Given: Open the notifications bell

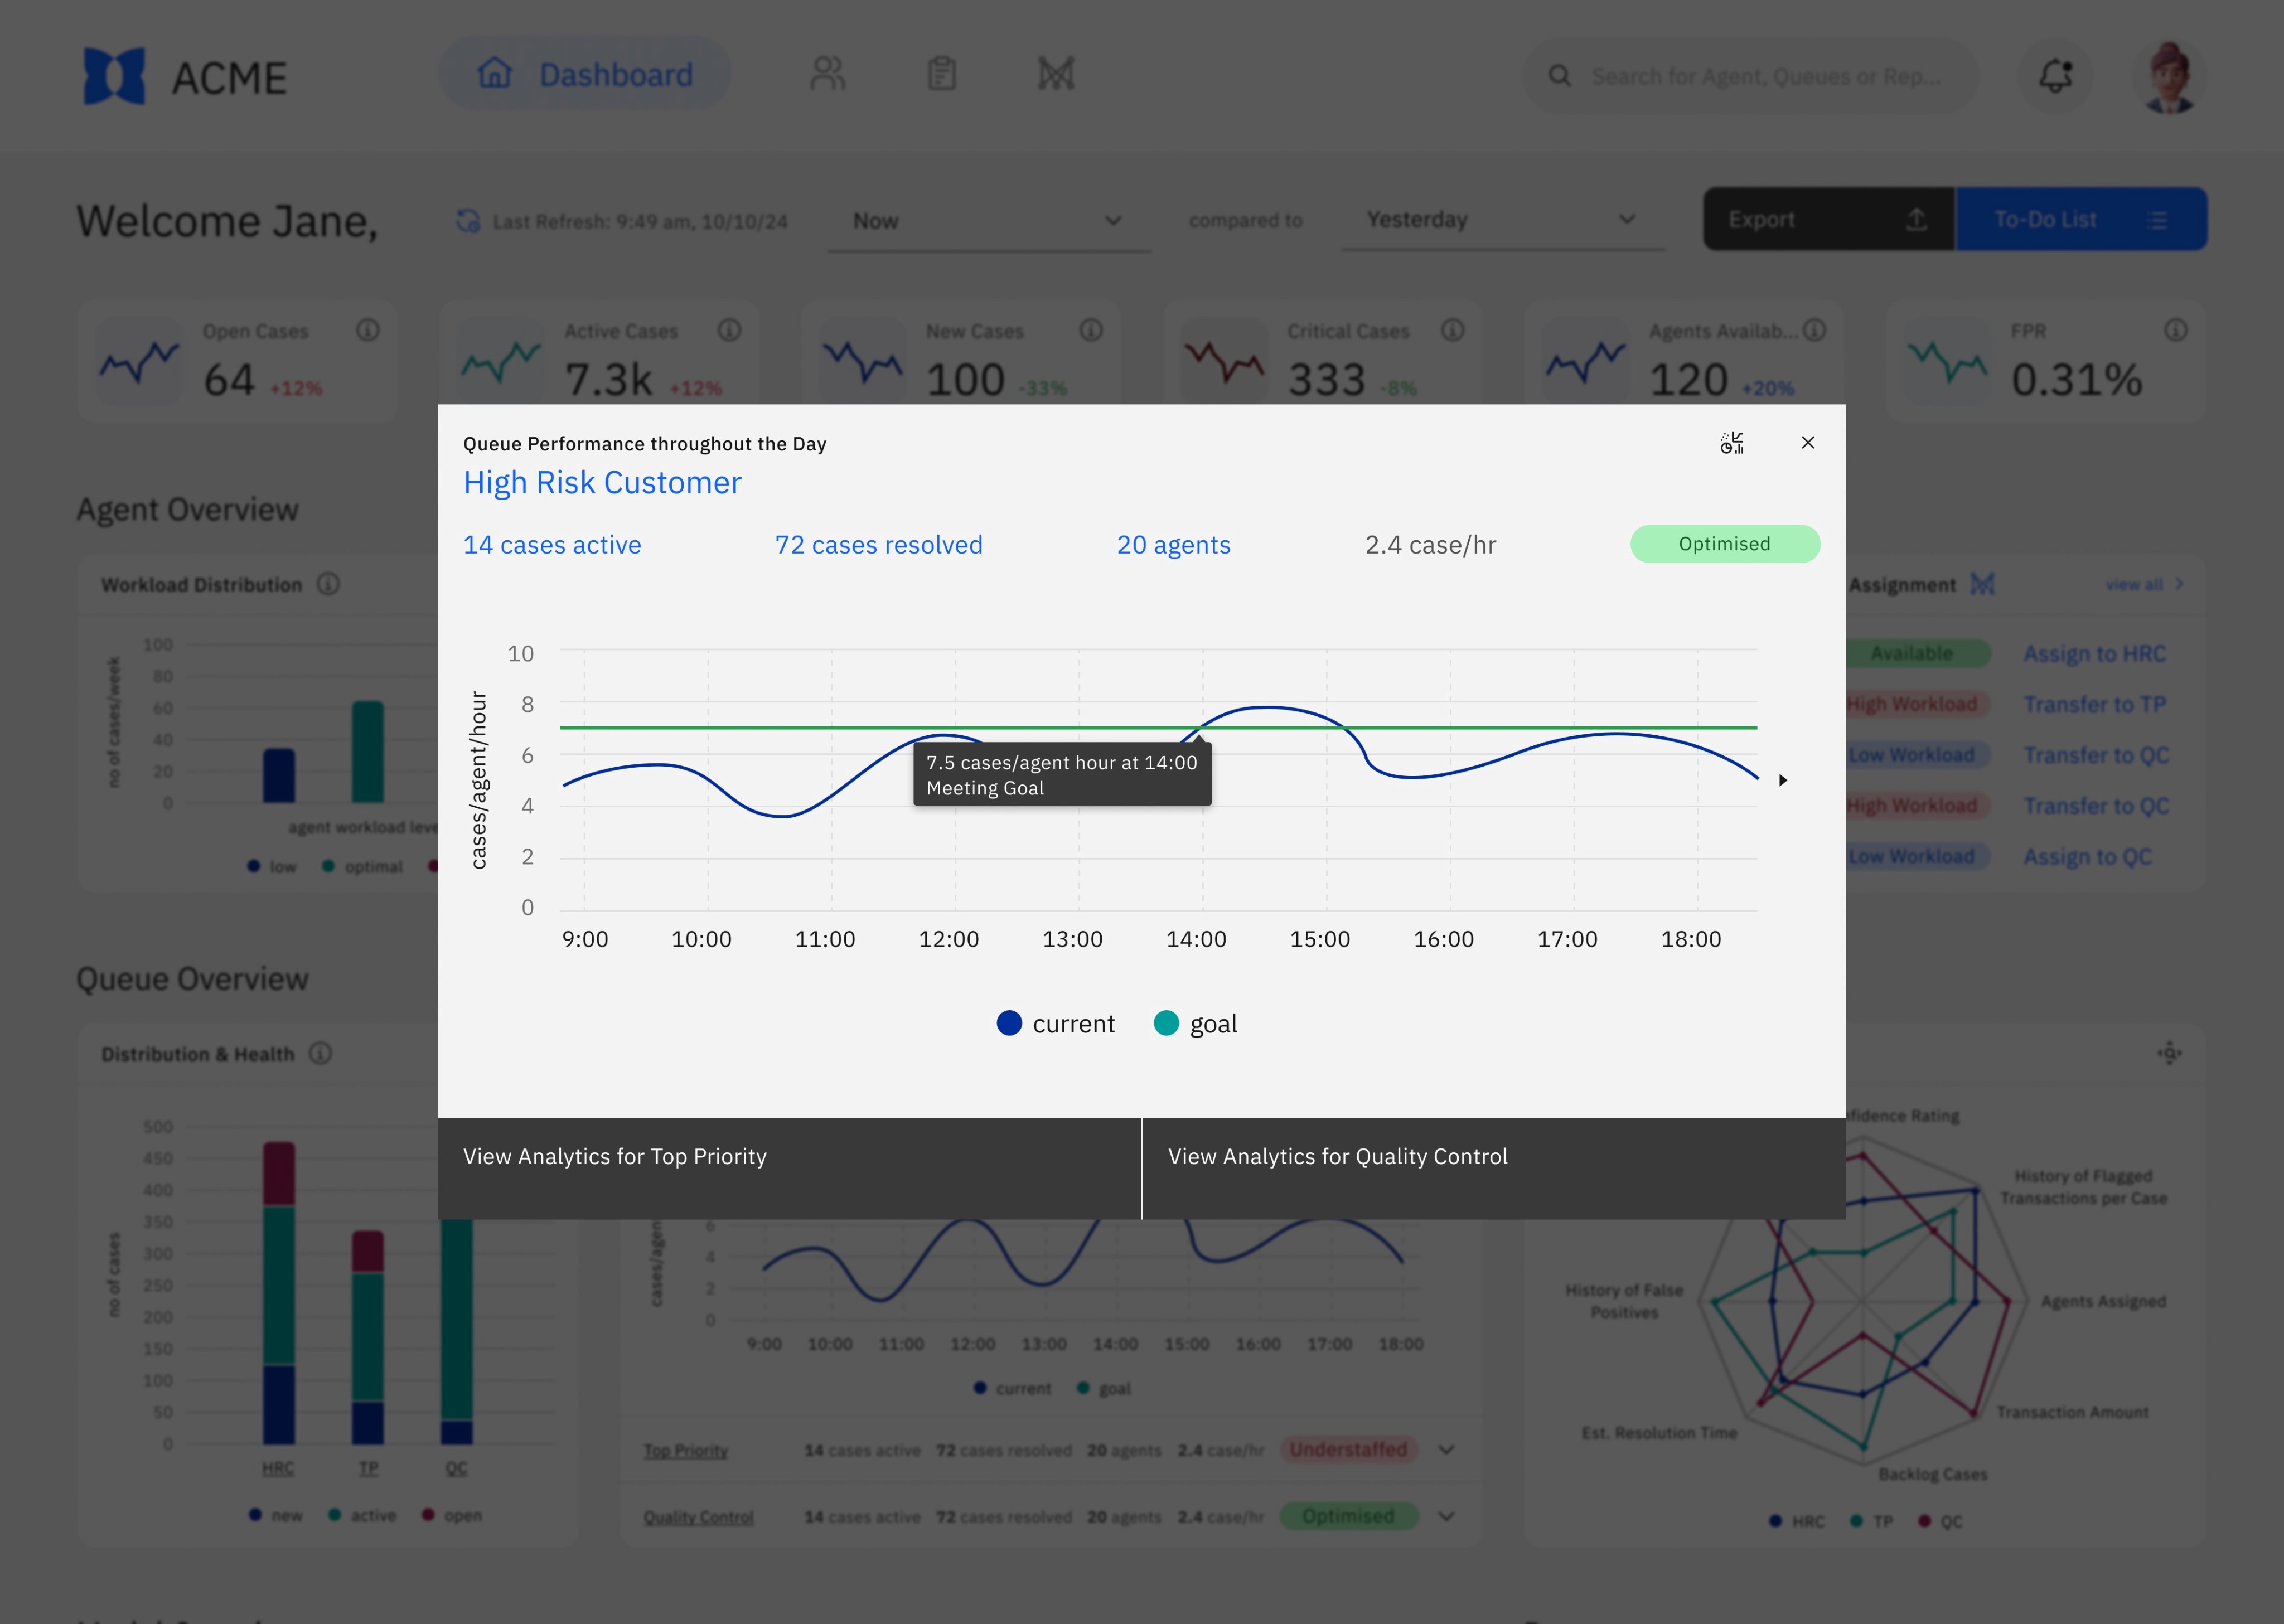Looking at the screenshot, I should click(x=2056, y=76).
